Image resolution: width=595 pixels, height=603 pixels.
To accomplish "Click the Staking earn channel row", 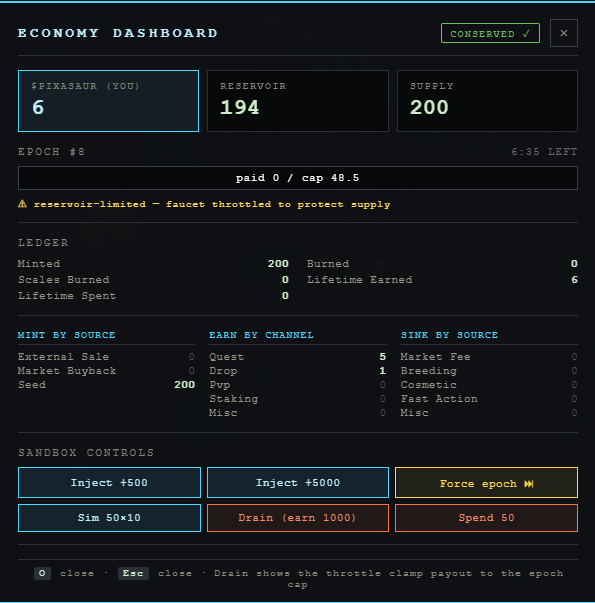I will [x=298, y=399].
